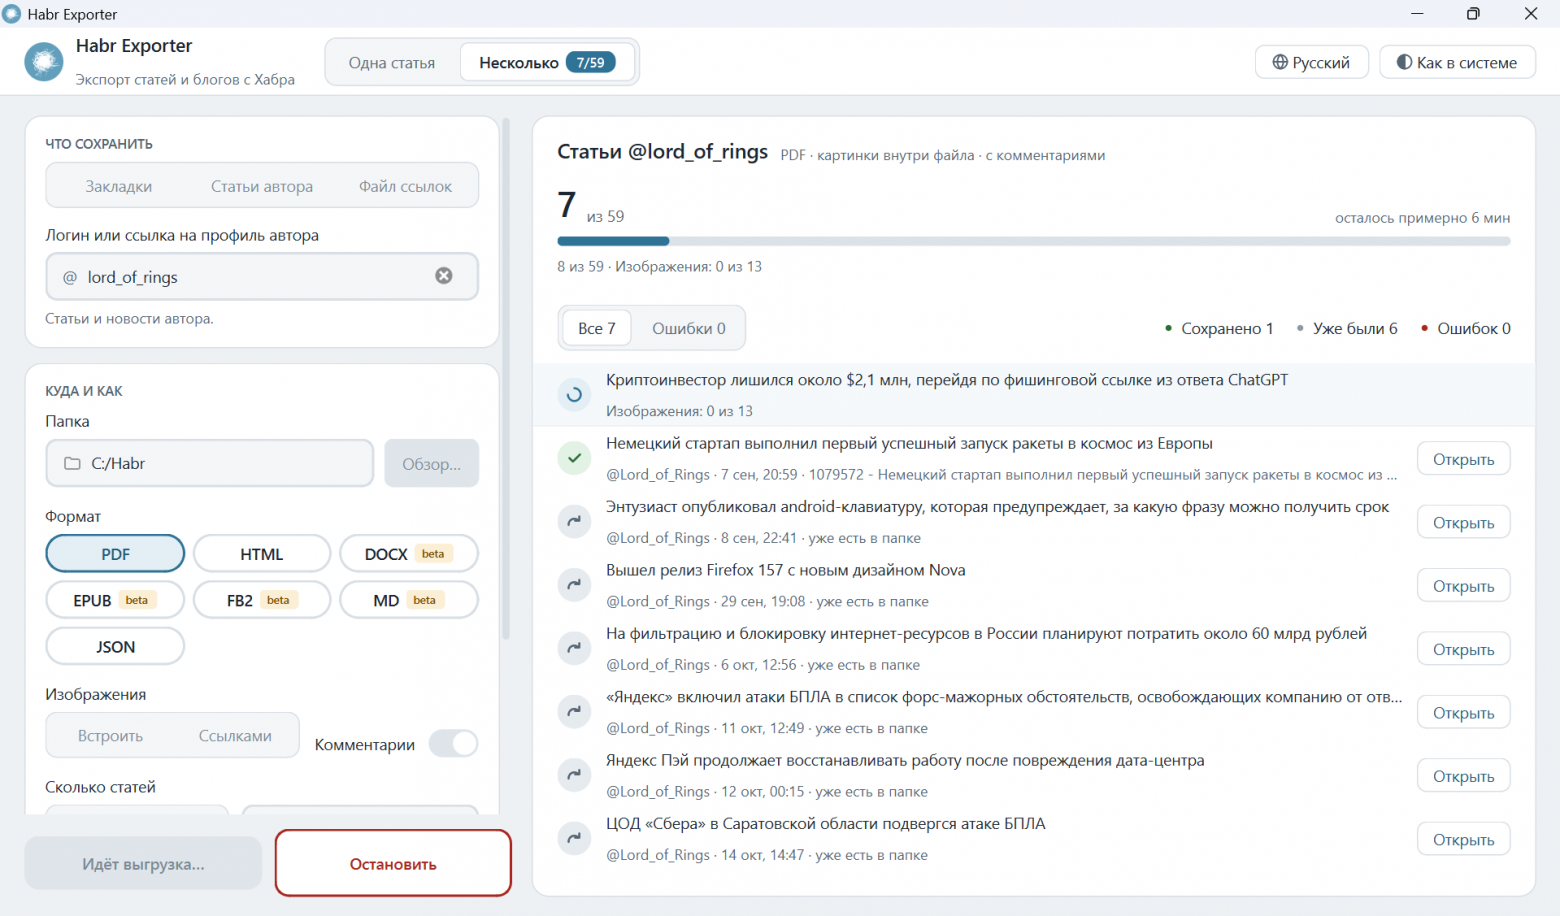The height and width of the screenshot is (916, 1560).
Task: Click the skipped arrow icon for «Яндекс» БПЛА article
Action: 574,712
